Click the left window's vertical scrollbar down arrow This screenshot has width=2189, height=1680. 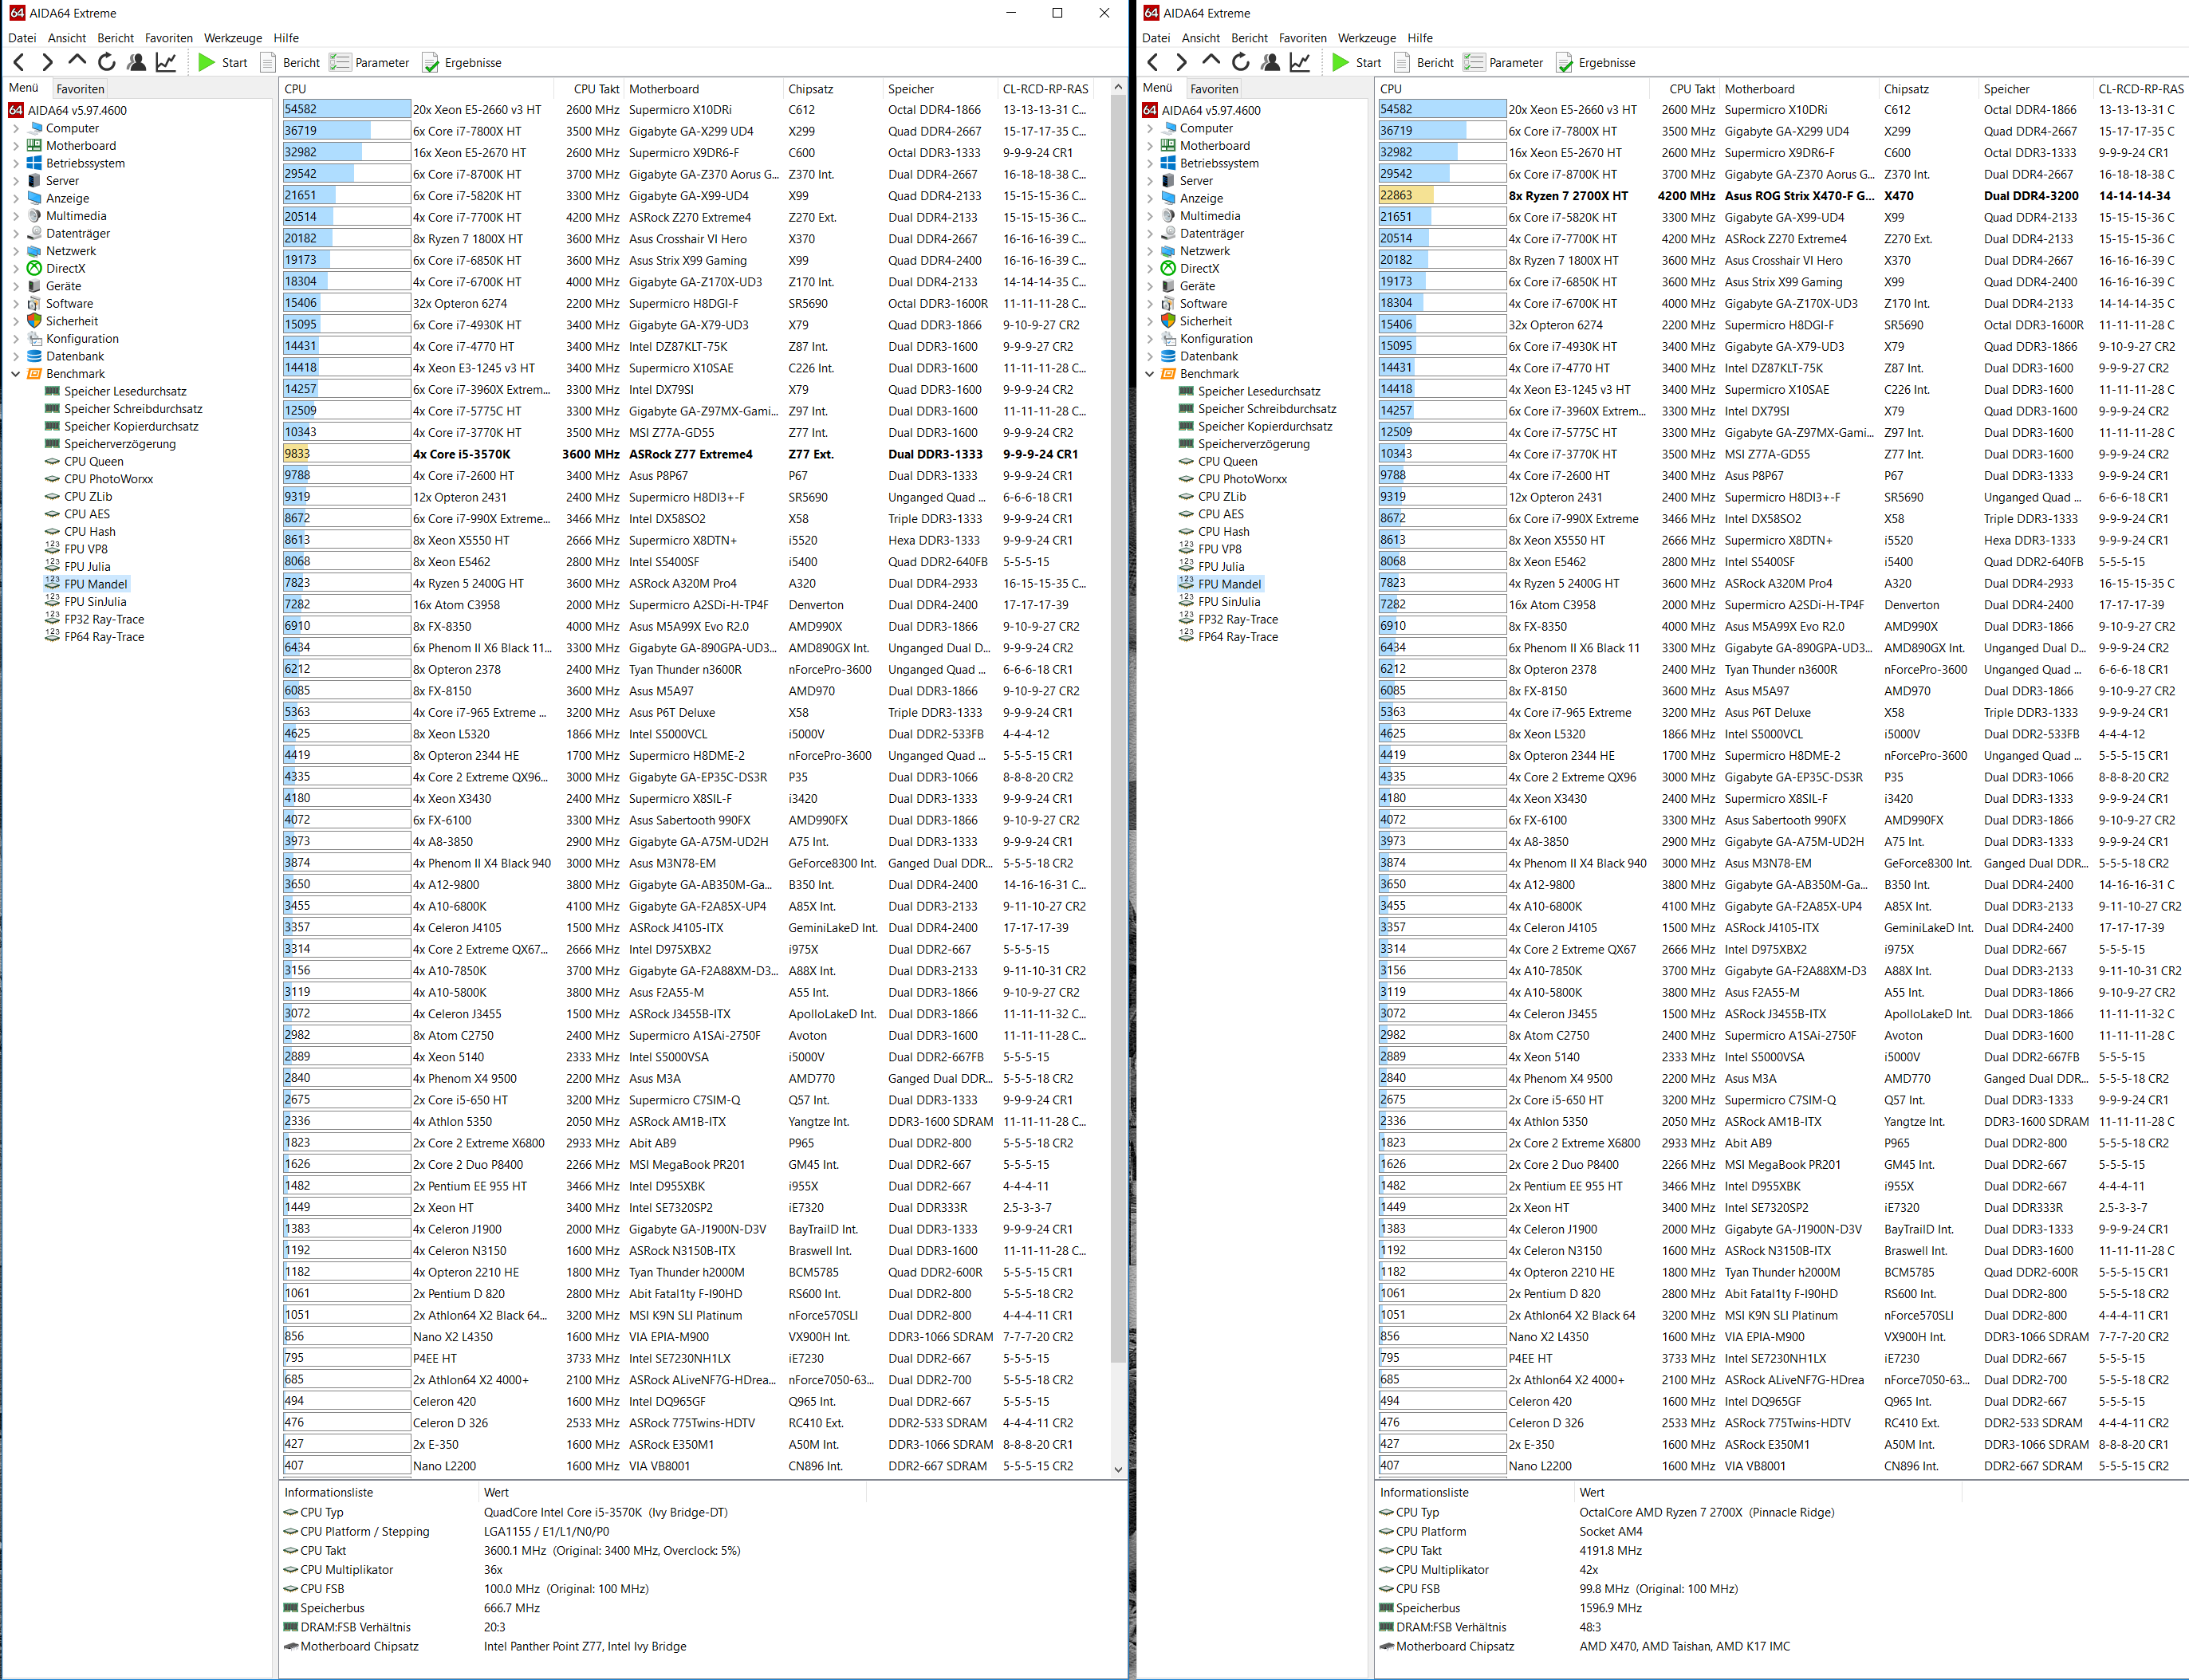(x=1118, y=1469)
